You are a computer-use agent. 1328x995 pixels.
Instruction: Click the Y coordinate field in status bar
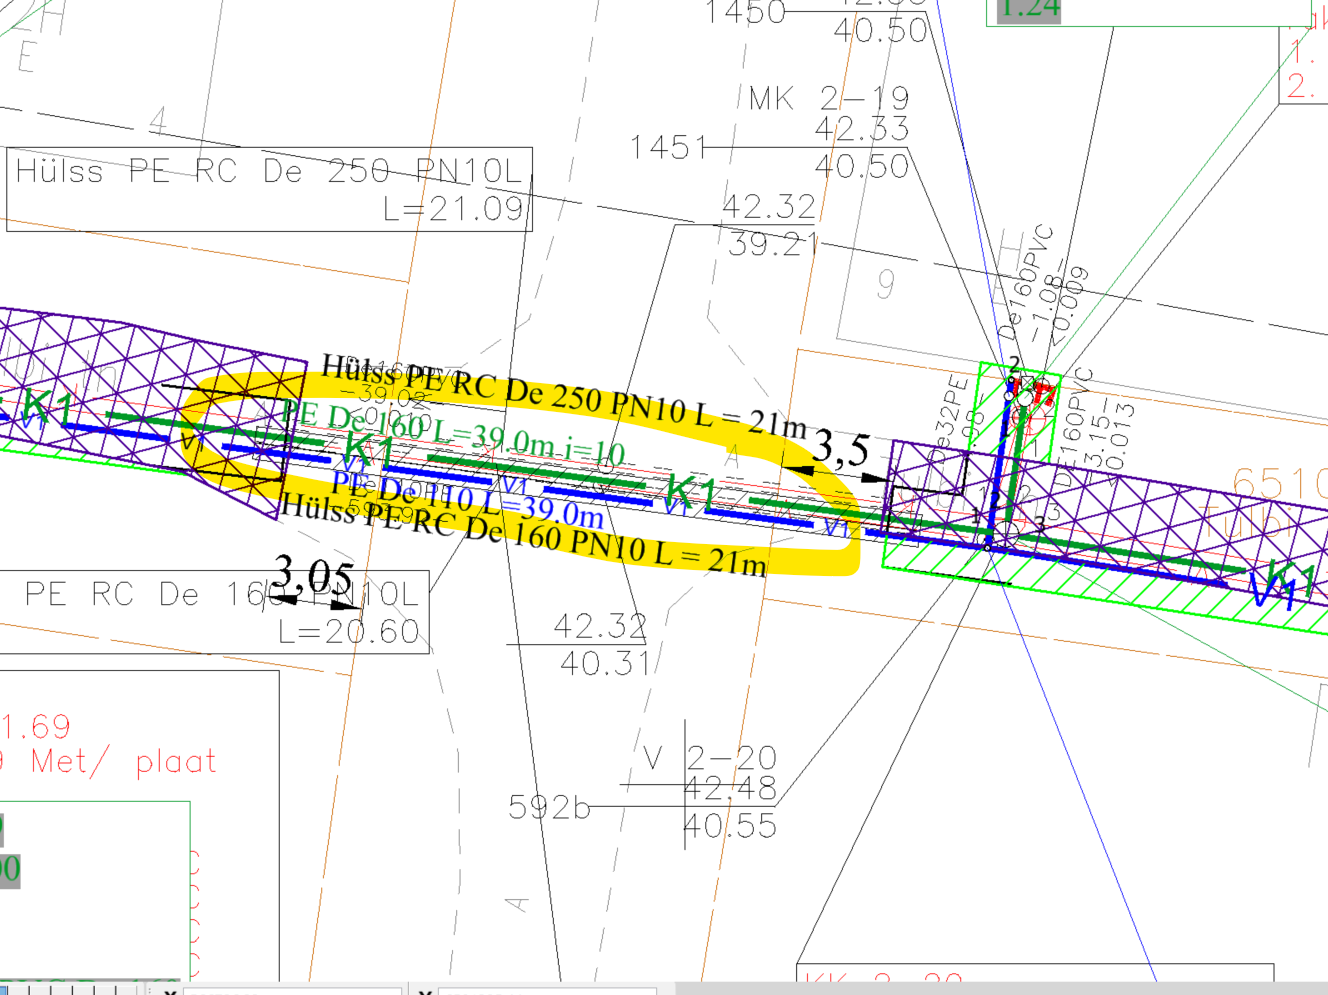(x=545, y=990)
